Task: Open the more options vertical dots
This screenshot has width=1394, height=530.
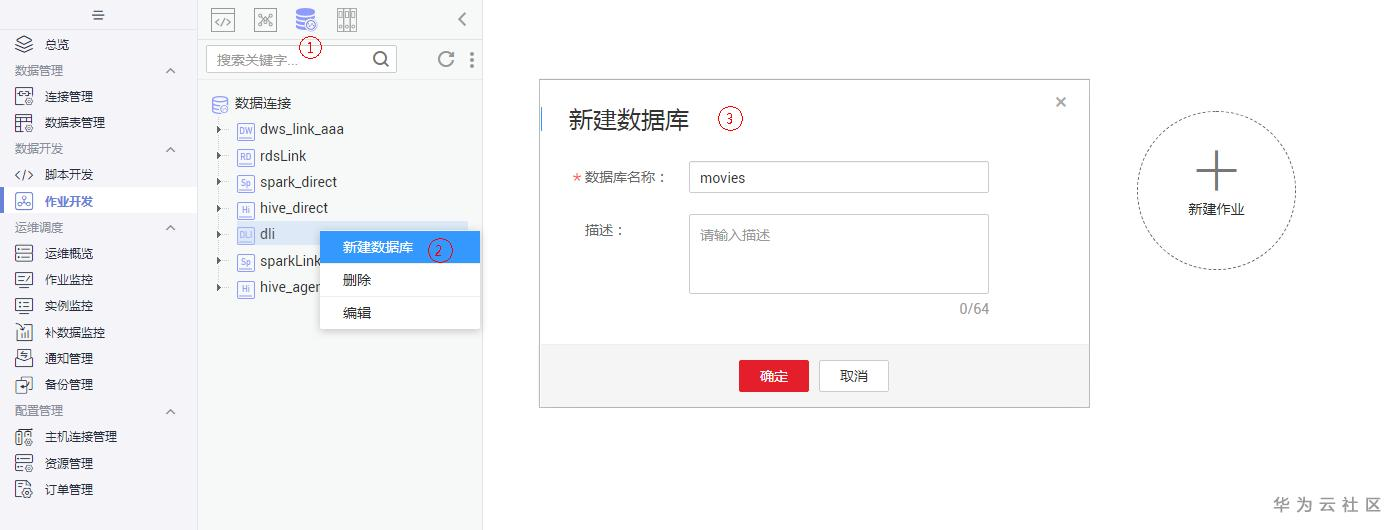Action: pos(472,59)
